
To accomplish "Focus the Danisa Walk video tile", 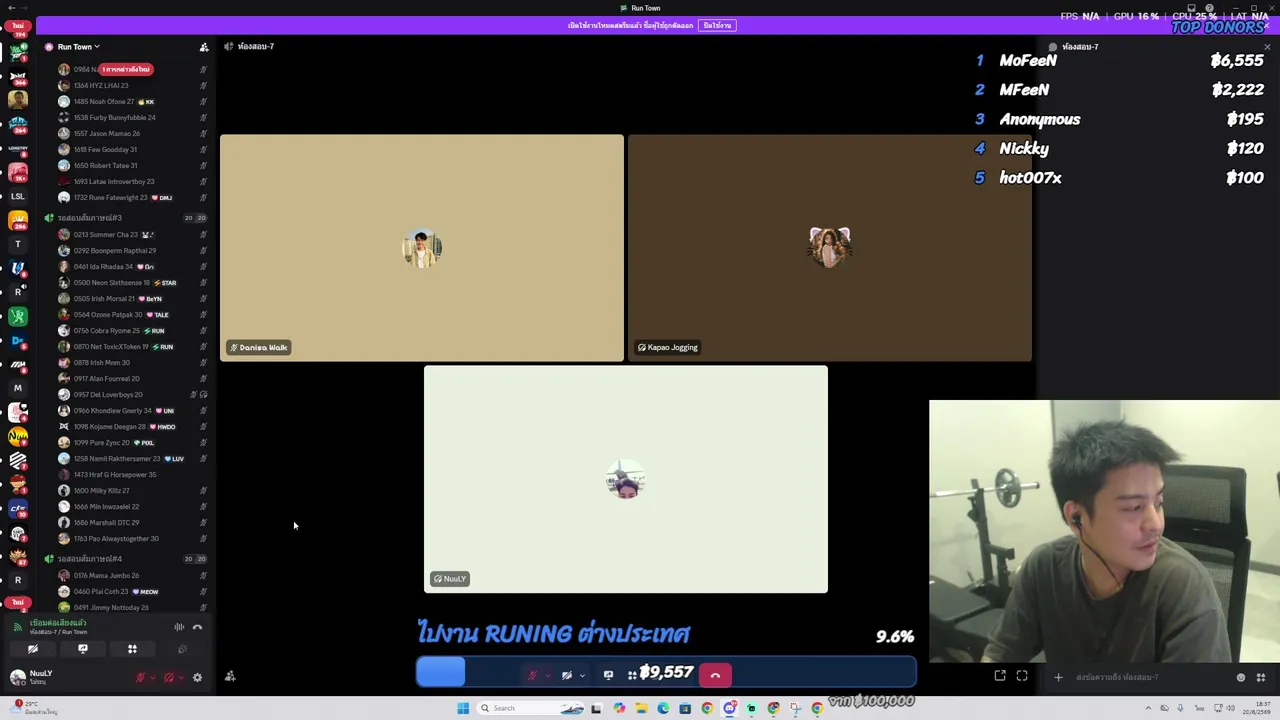I will [x=422, y=248].
